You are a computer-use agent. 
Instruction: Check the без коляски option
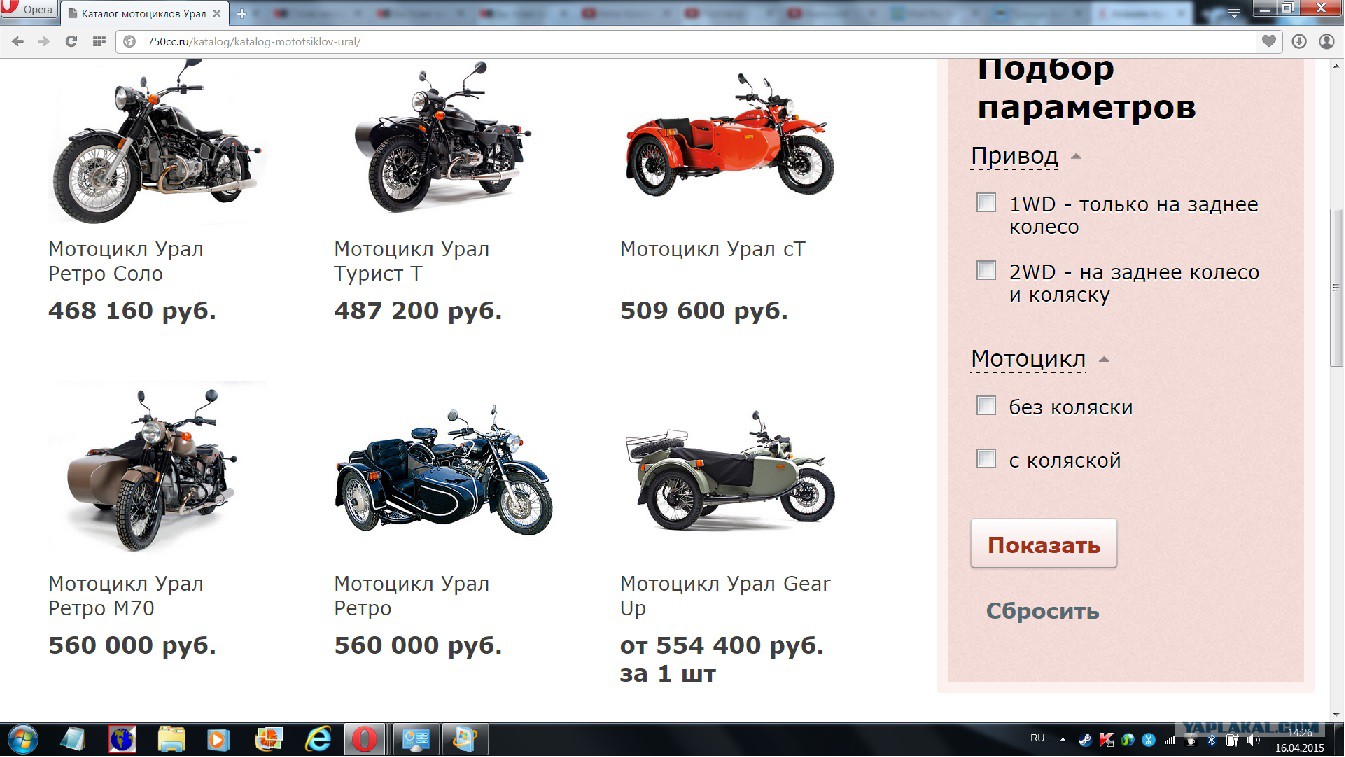(986, 405)
